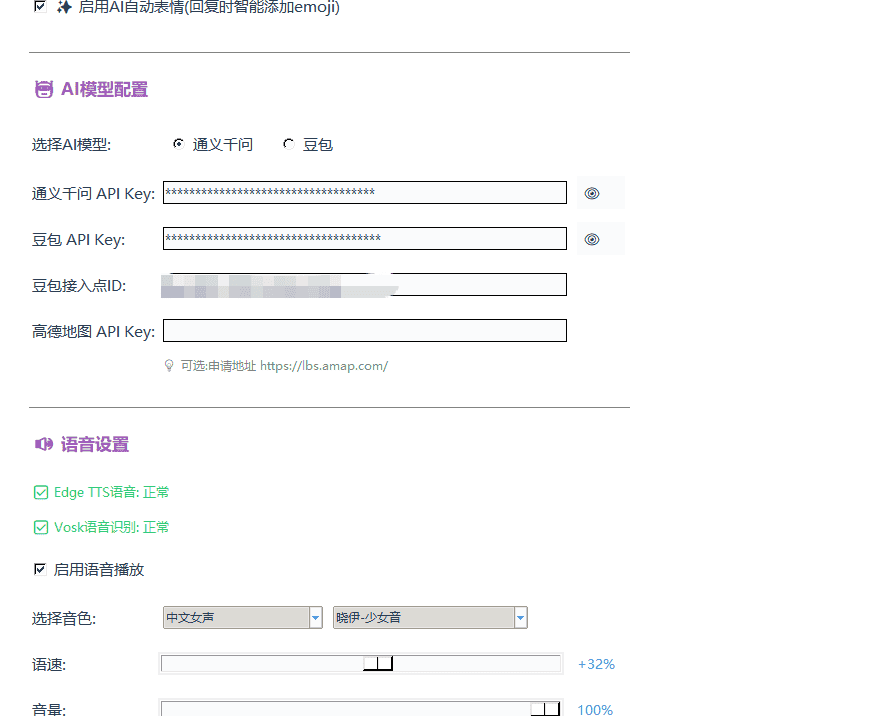Select the 通义千问 radio button
The width and height of the screenshot is (880, 716).
pos(178,143)
